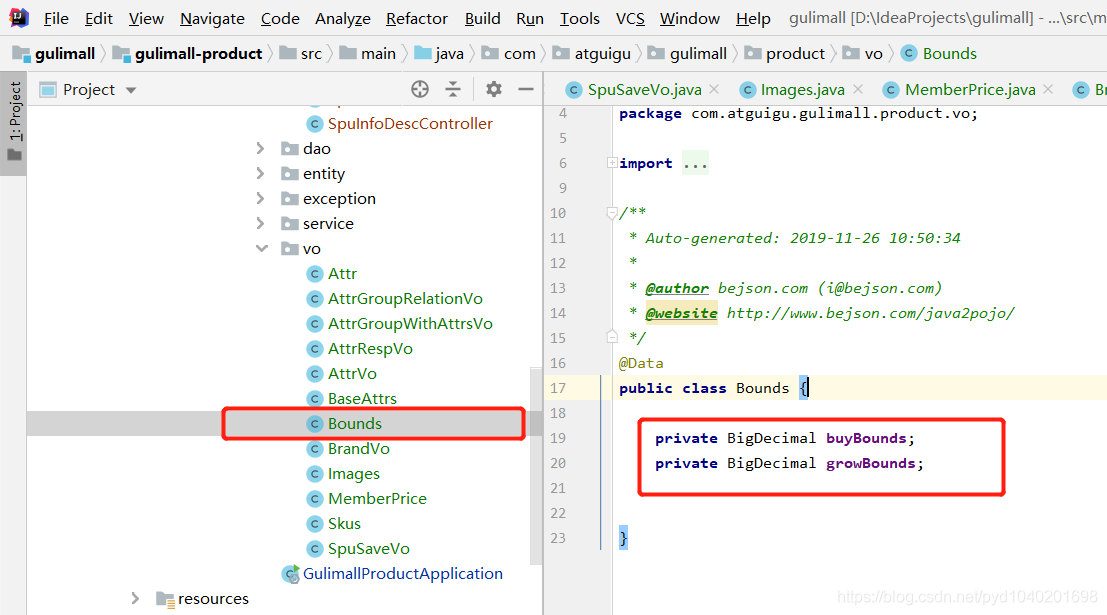
Task: Open the Navigate menu
Action: tap(213, 18)
